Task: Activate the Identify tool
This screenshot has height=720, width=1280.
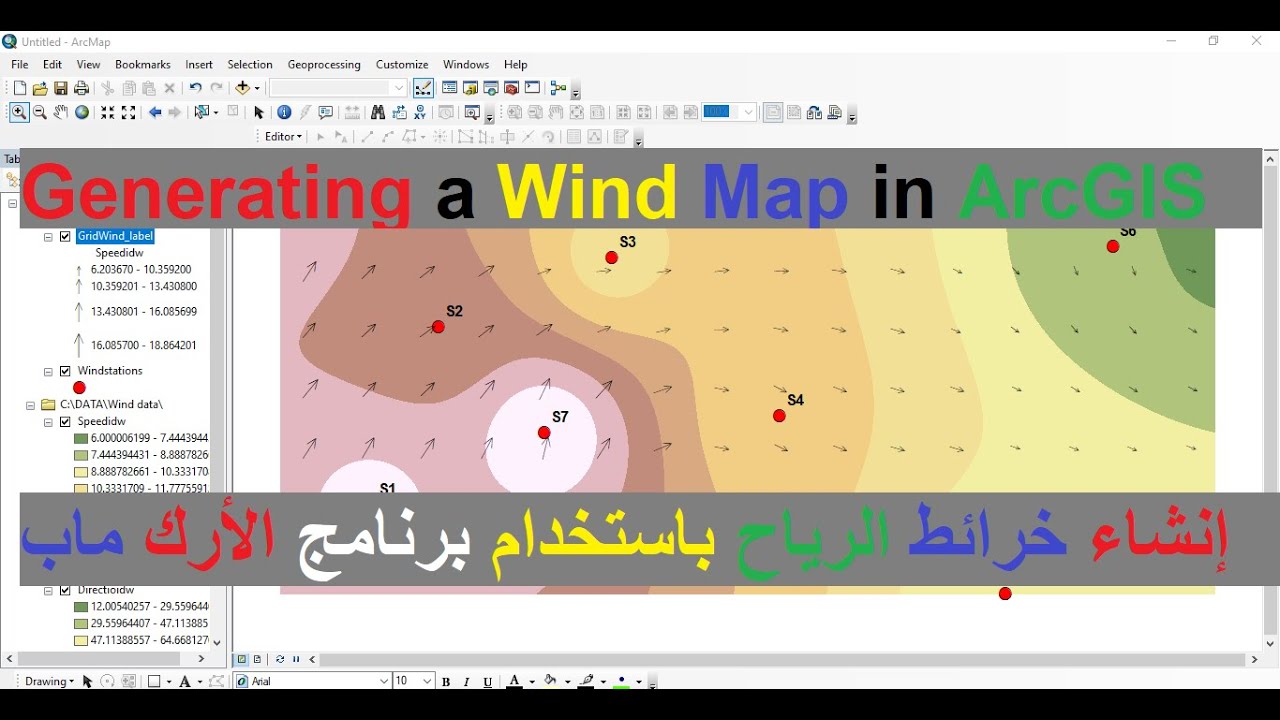Action: click(284, 113)
